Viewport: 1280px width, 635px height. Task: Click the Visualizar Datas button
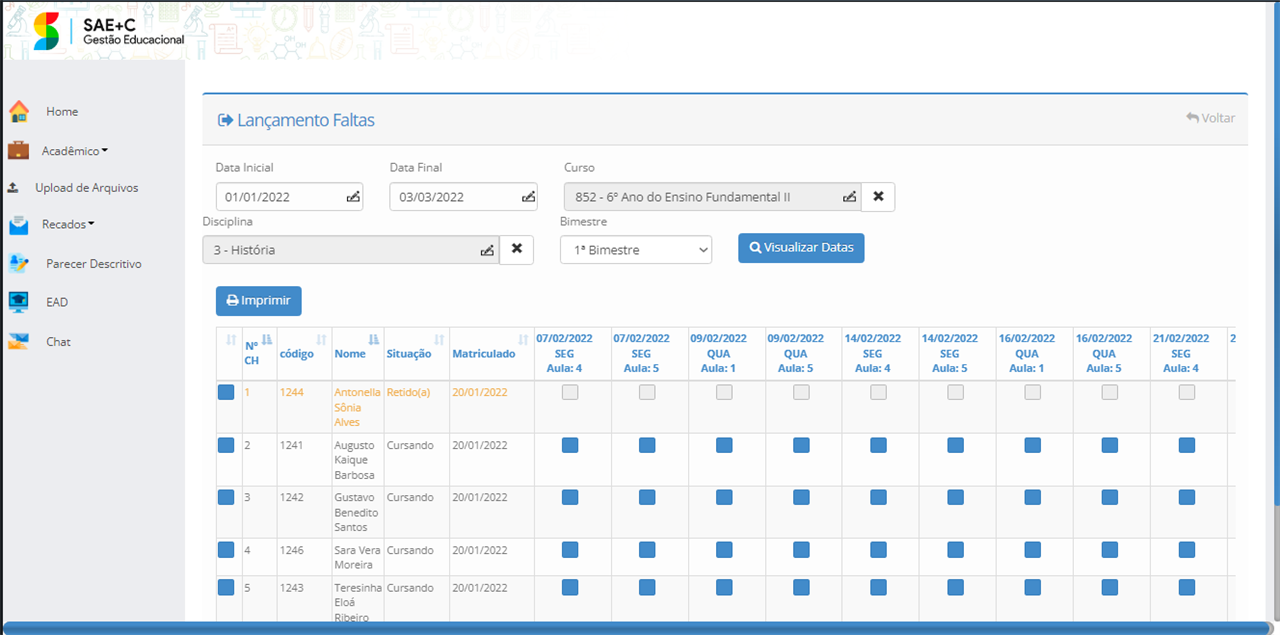[x=801, y=248]
